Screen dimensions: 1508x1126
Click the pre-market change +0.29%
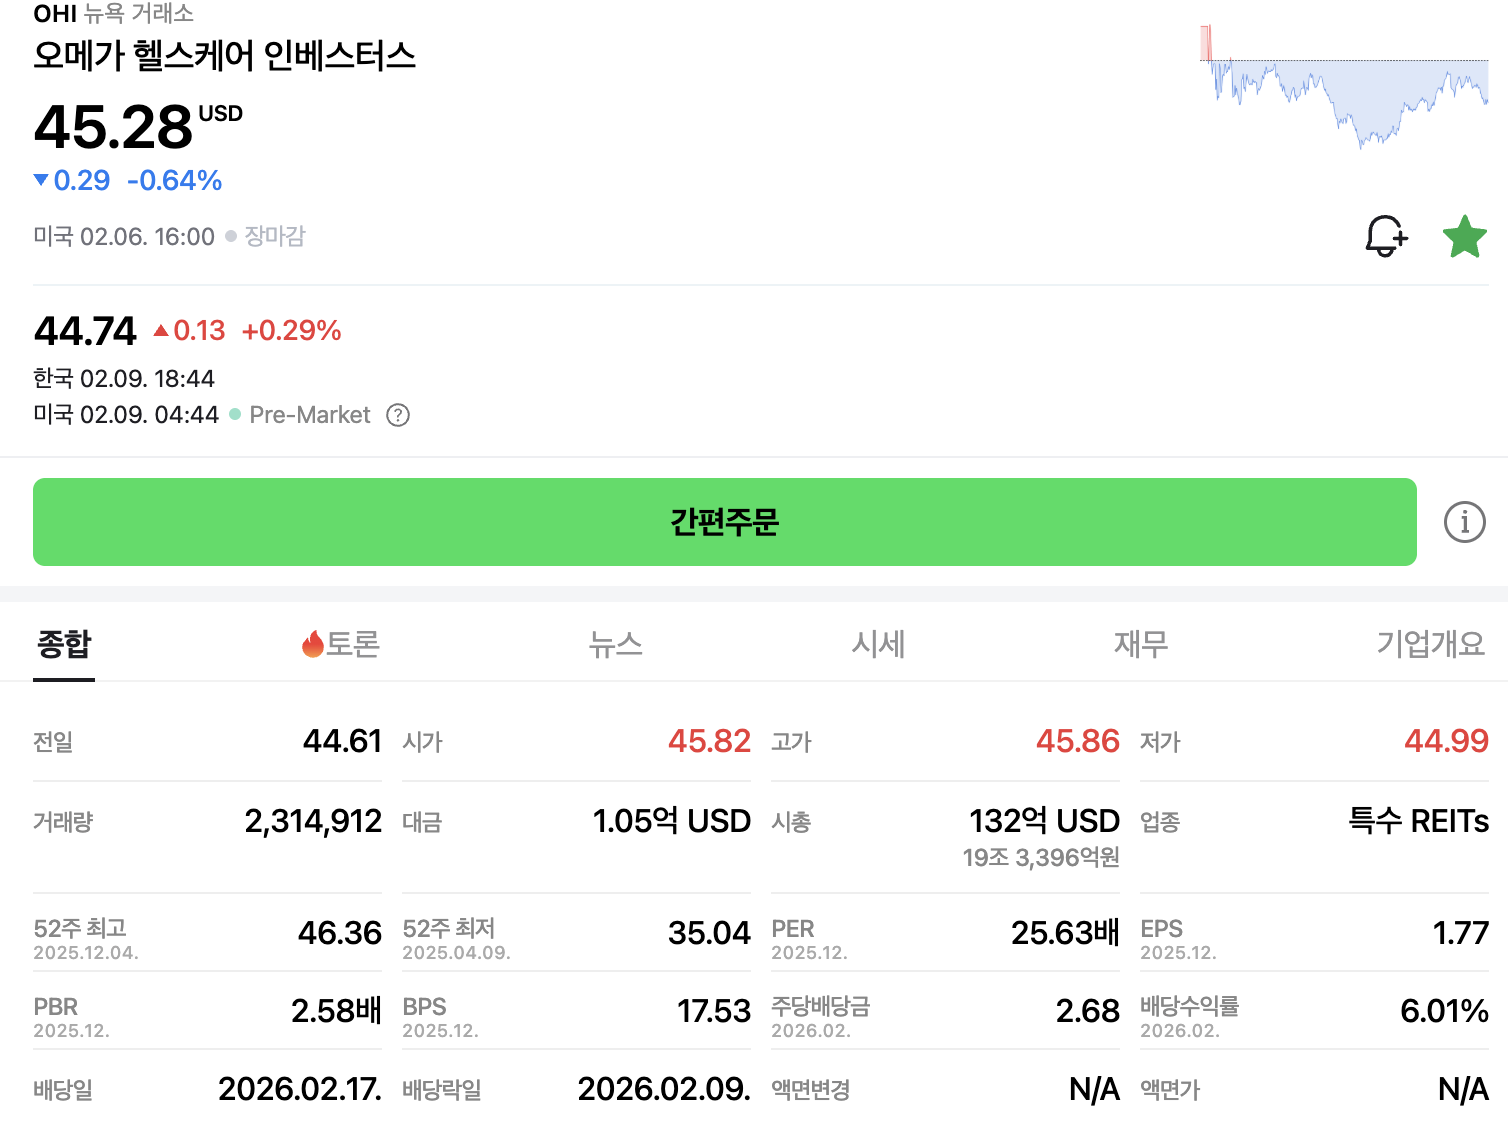tap(292, 331)
